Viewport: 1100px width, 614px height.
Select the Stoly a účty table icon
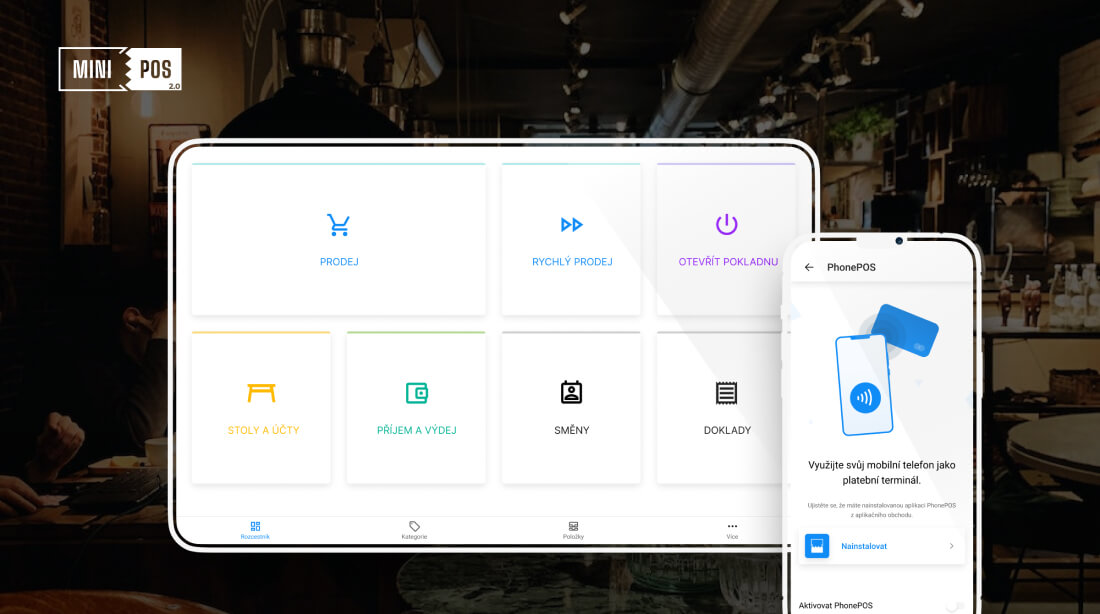(x=262, y=393)
